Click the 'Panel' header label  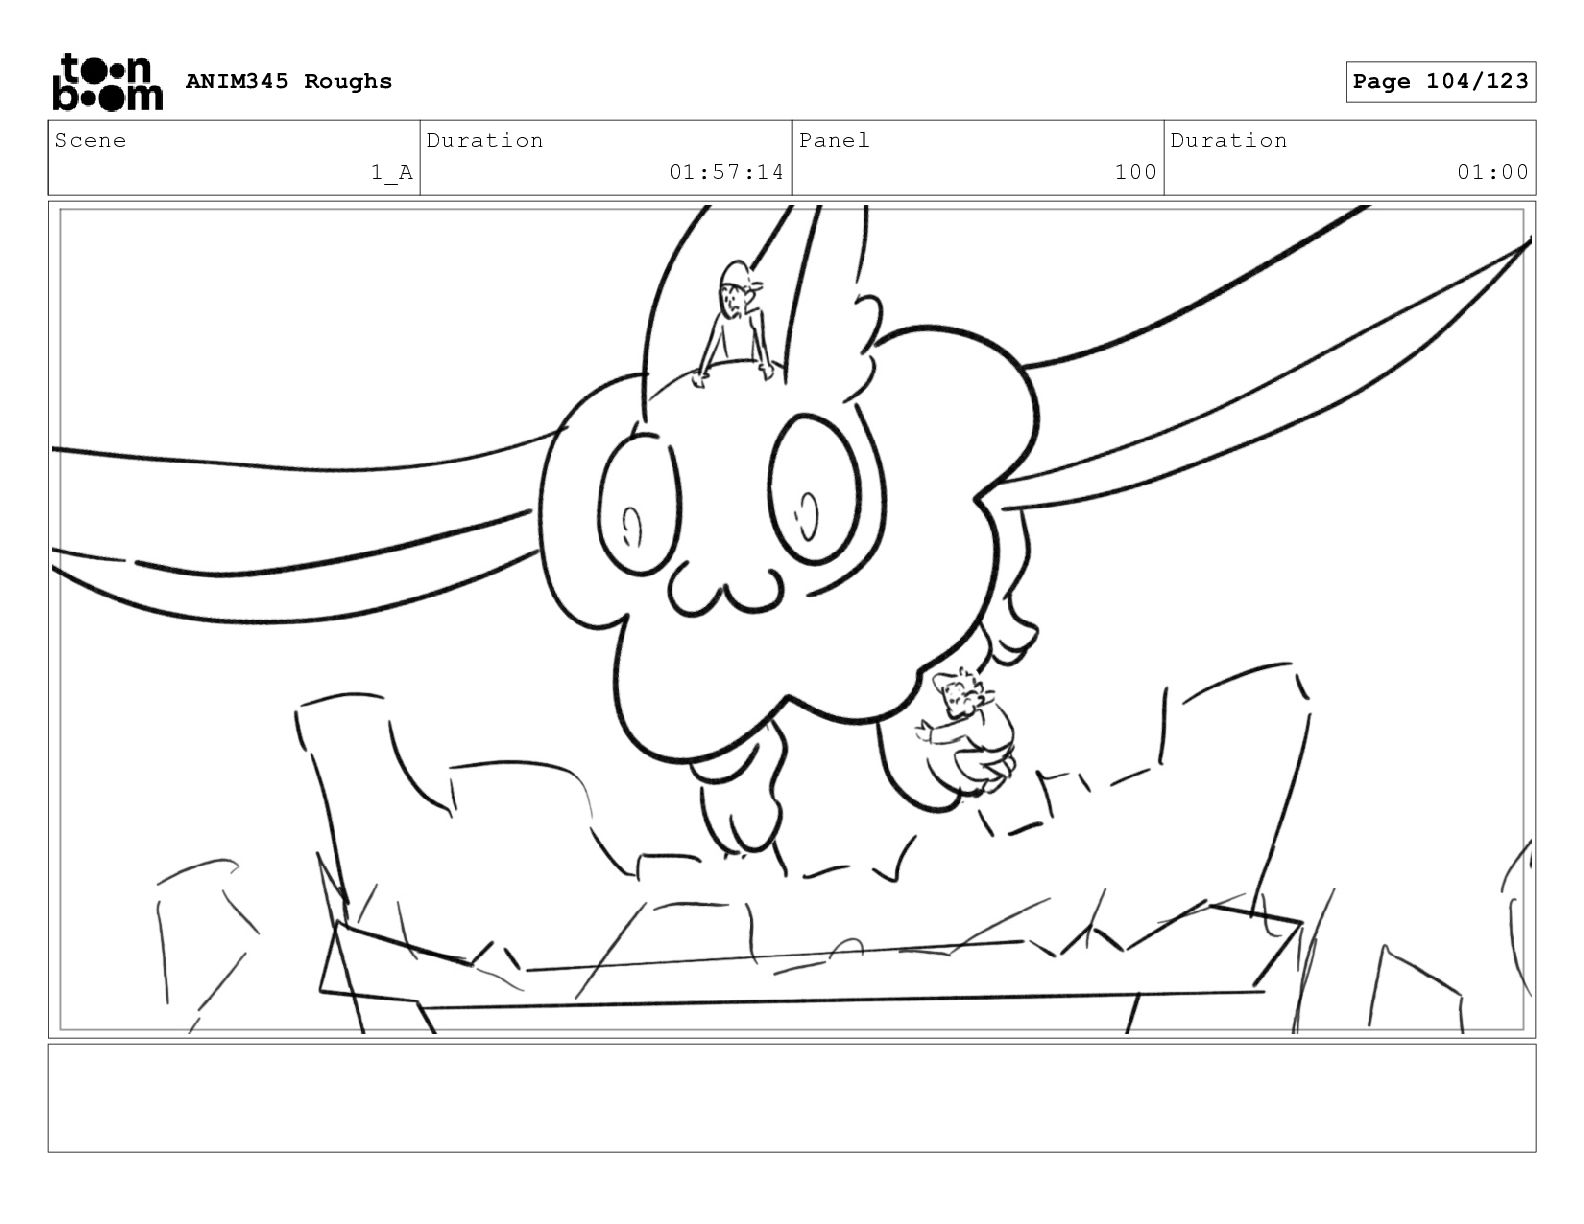click(x=835, y=140)
